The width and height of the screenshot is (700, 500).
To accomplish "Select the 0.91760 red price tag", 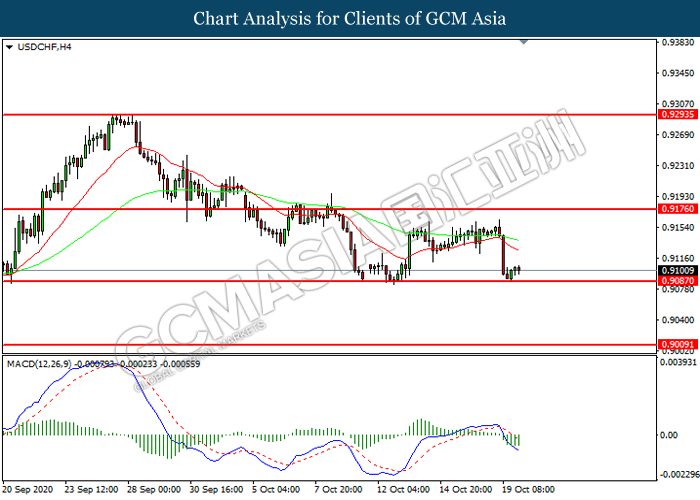I will tap(678, 208).
